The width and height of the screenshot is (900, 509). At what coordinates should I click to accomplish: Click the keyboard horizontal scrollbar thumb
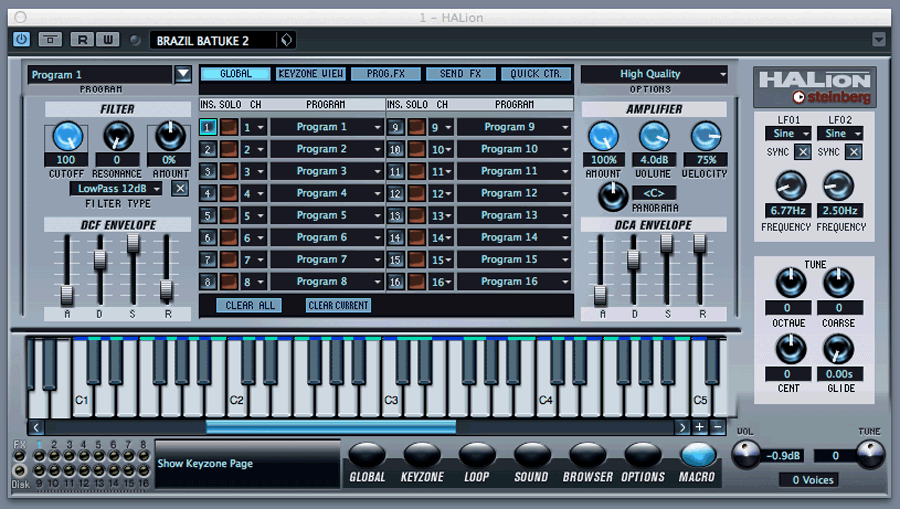click(331, 427)
